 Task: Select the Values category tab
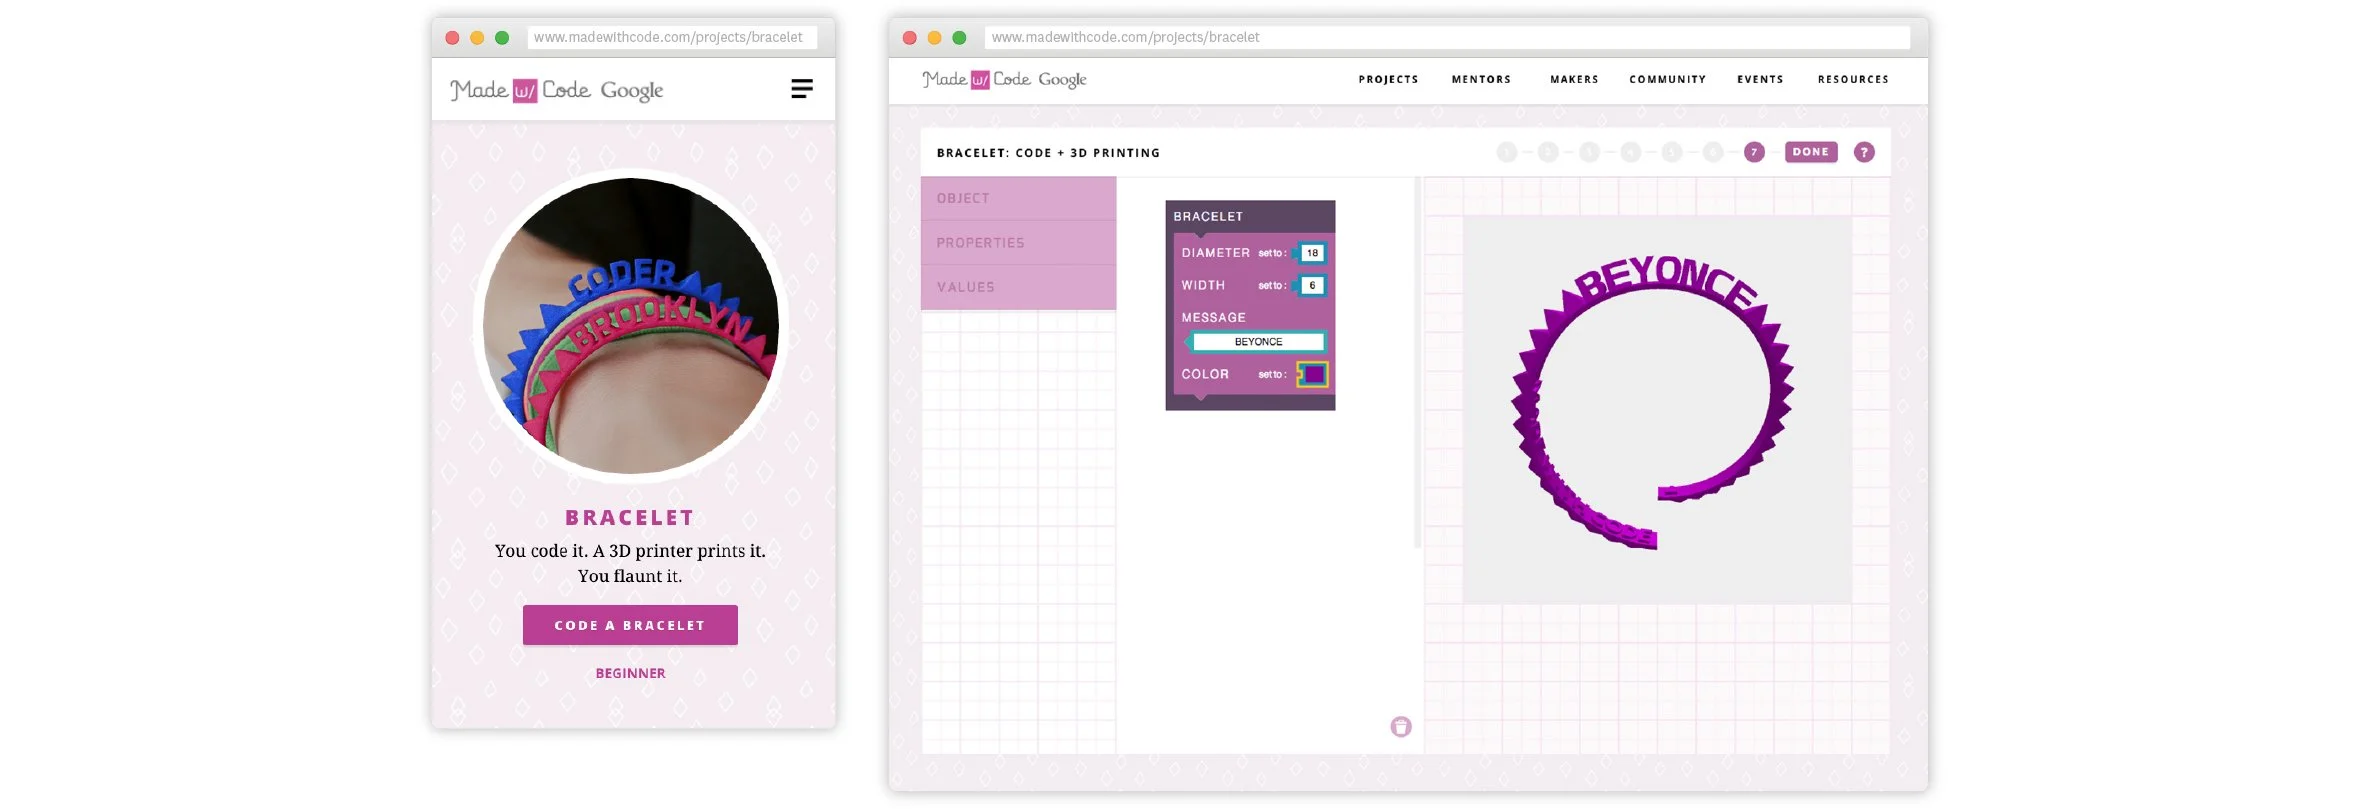1018,287
